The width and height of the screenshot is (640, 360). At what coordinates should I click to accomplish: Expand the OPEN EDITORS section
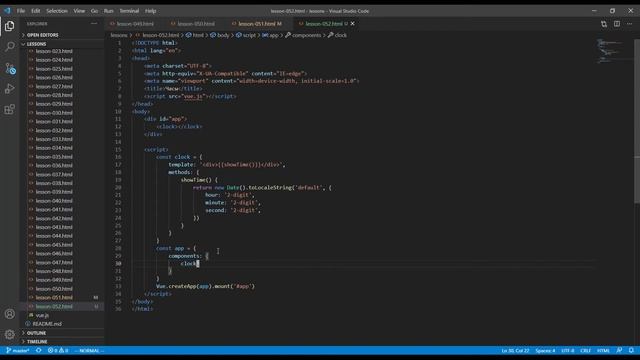tap(42, 35)
